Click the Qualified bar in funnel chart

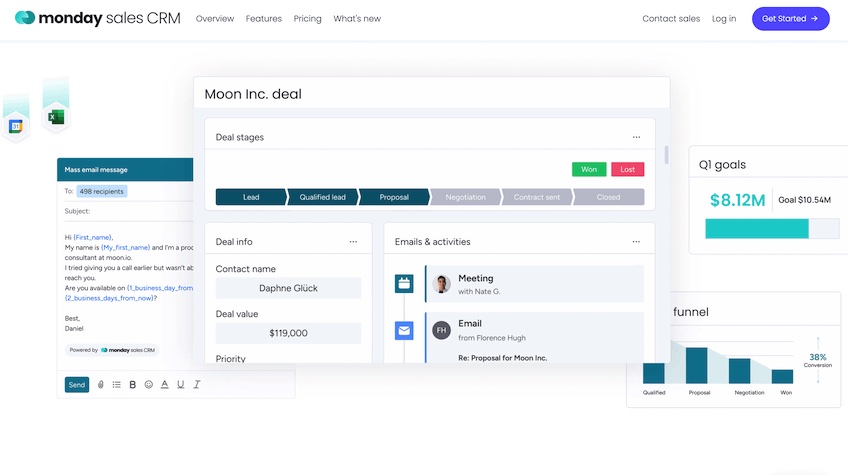tap(653, 373)
